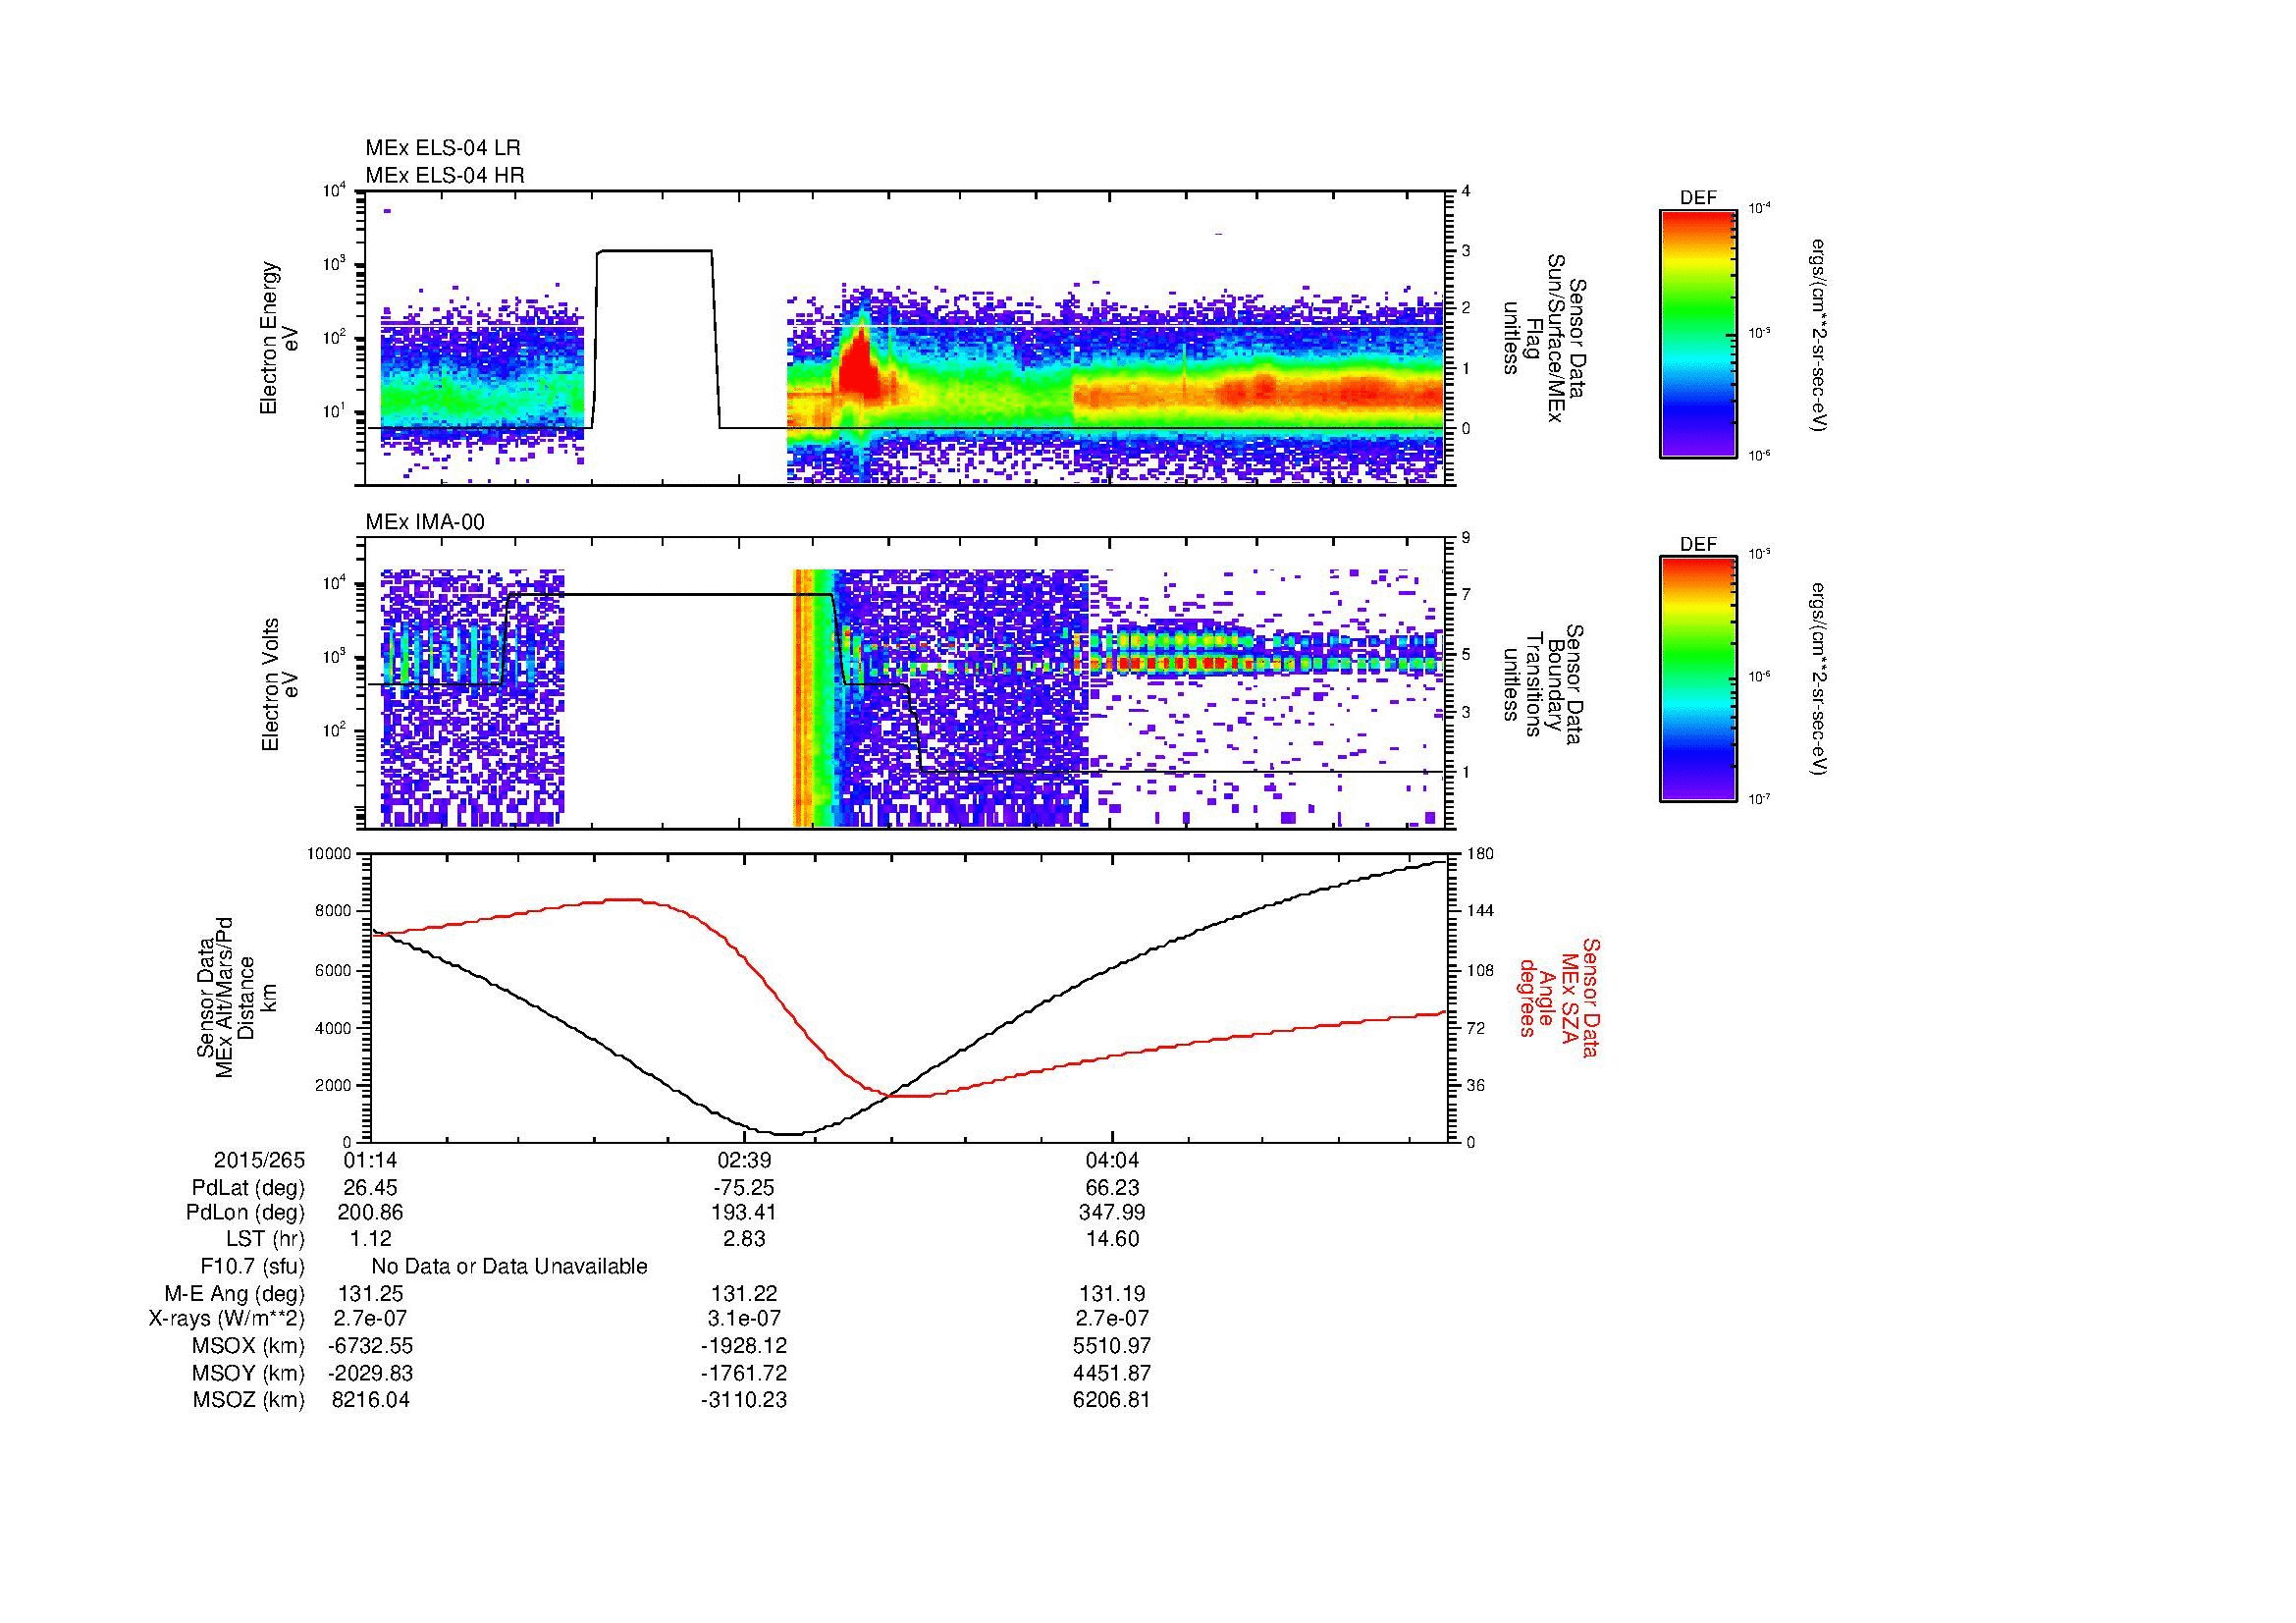
Task: Click the altitude curve minimum near periapsis
Action: pos(788,1133)
